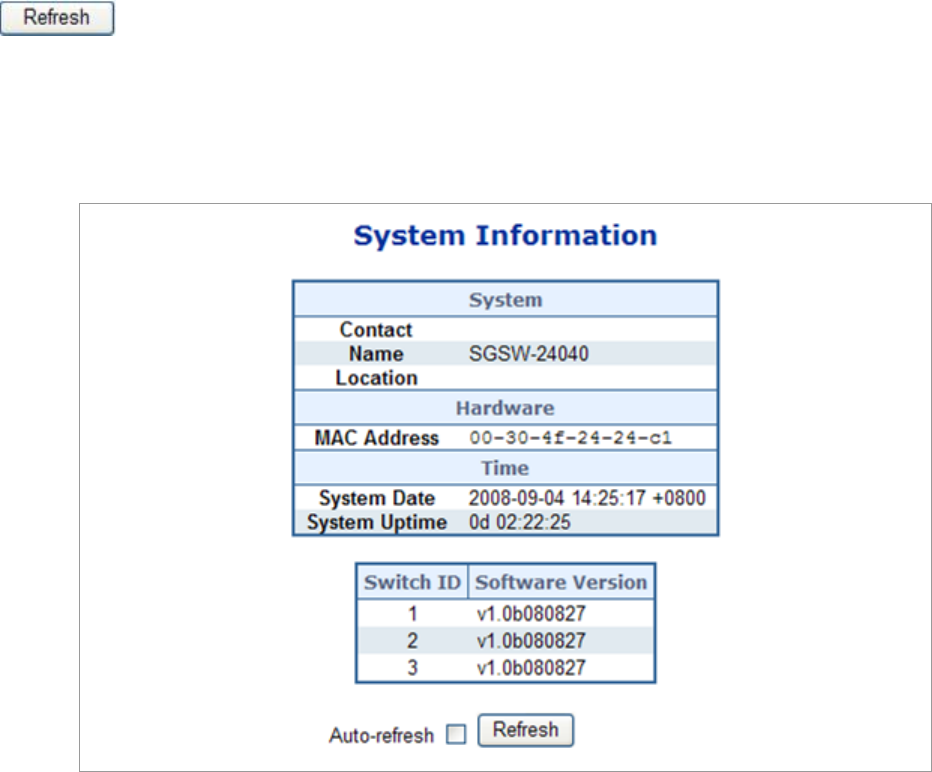Select Switch ID 1 cell
932x772 pixels.
(413, 613)
